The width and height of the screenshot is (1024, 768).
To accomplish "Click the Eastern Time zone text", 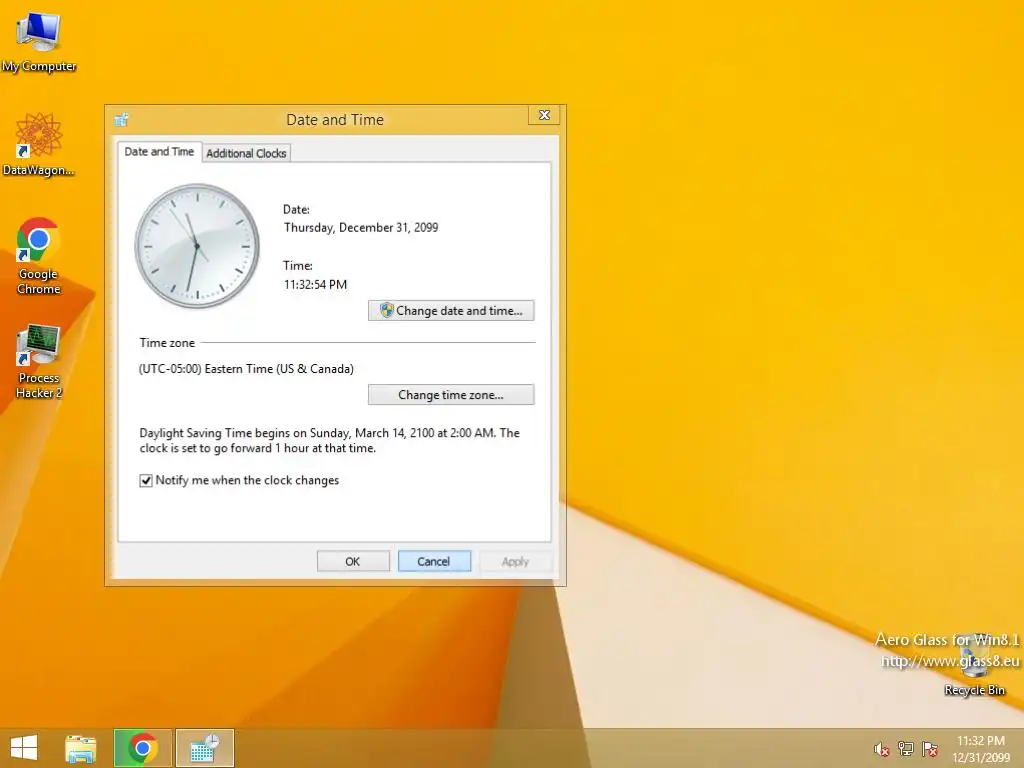I will pos(246,369).
